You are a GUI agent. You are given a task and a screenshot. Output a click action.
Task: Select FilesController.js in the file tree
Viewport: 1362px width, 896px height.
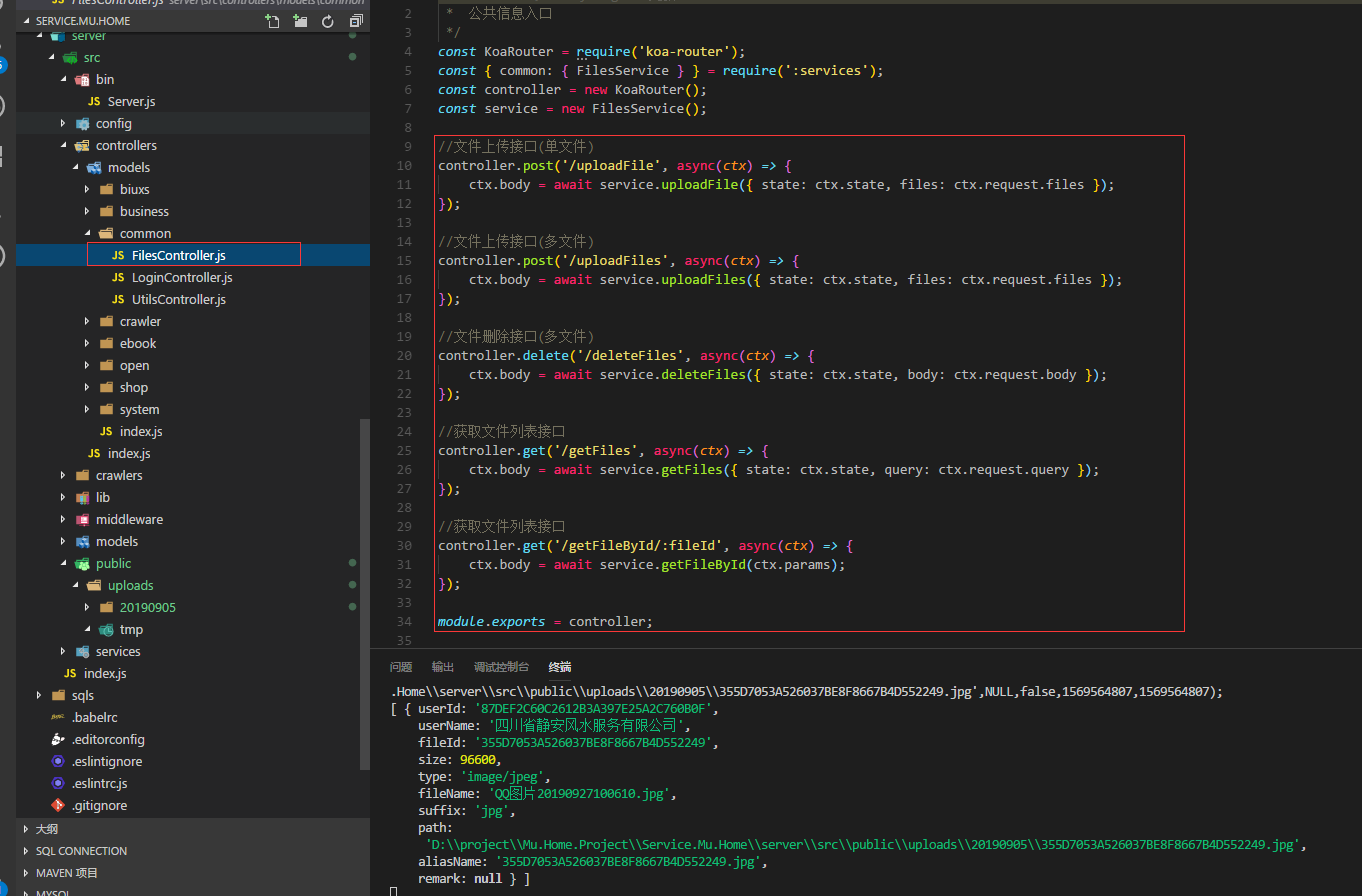(194, 254)
